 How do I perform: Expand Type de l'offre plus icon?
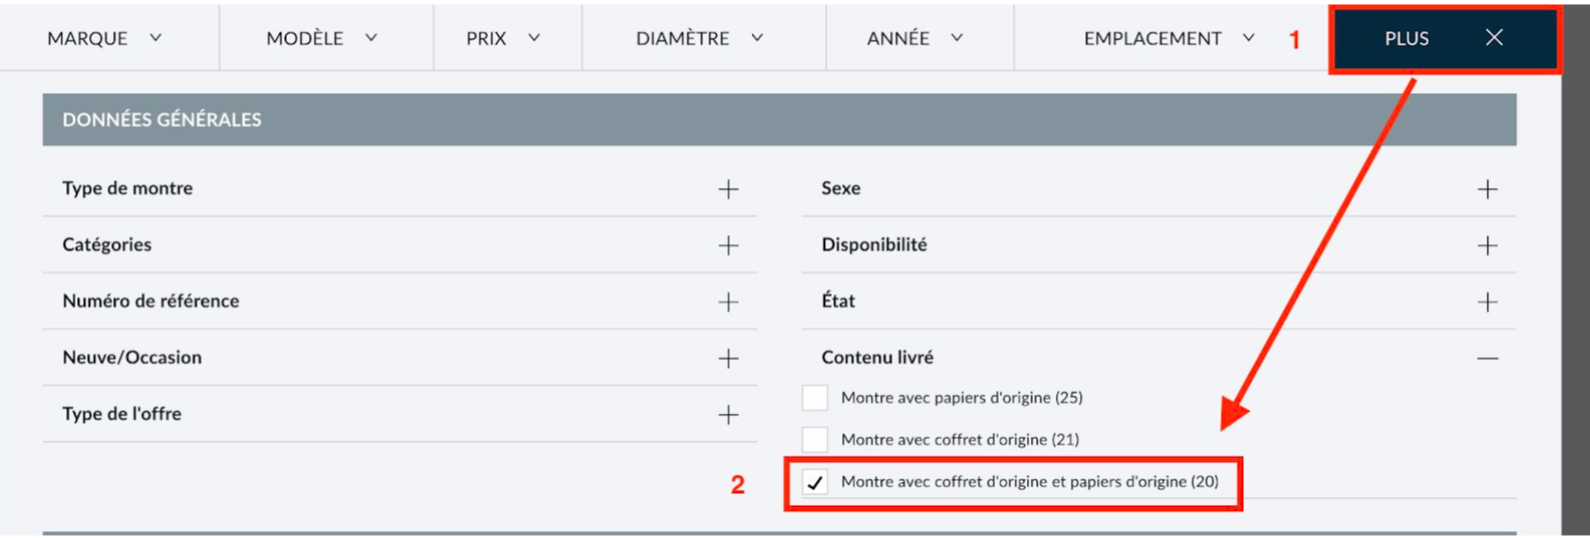[x=728, y=415]
